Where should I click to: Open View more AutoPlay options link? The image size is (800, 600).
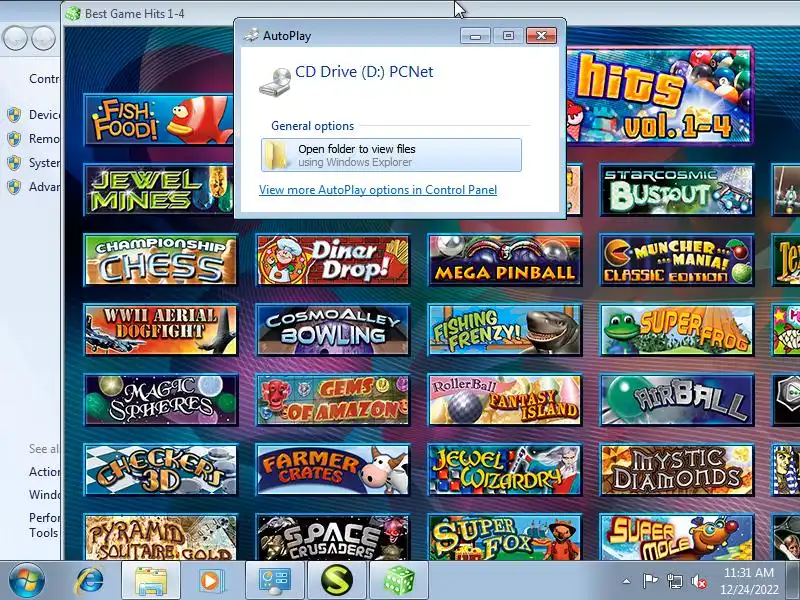coord(378,190)
